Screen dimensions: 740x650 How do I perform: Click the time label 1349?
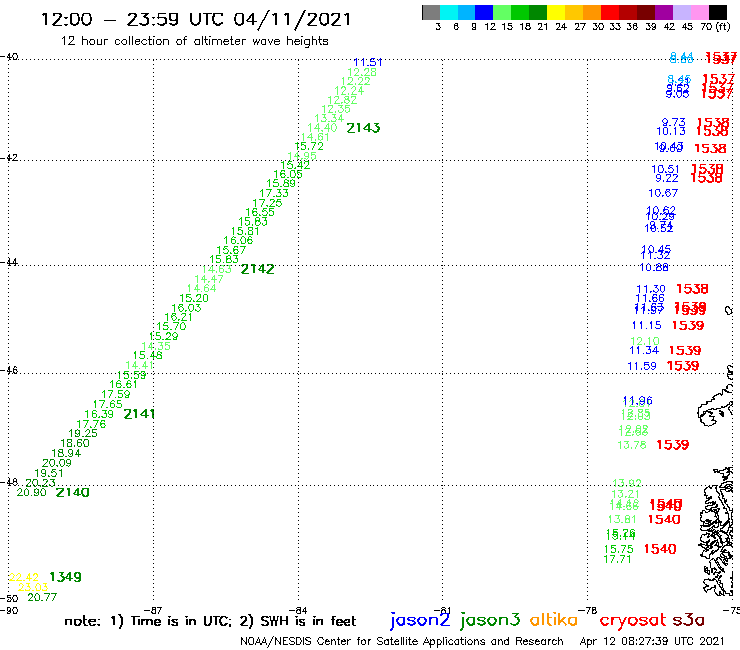click(x=66, y=577)
